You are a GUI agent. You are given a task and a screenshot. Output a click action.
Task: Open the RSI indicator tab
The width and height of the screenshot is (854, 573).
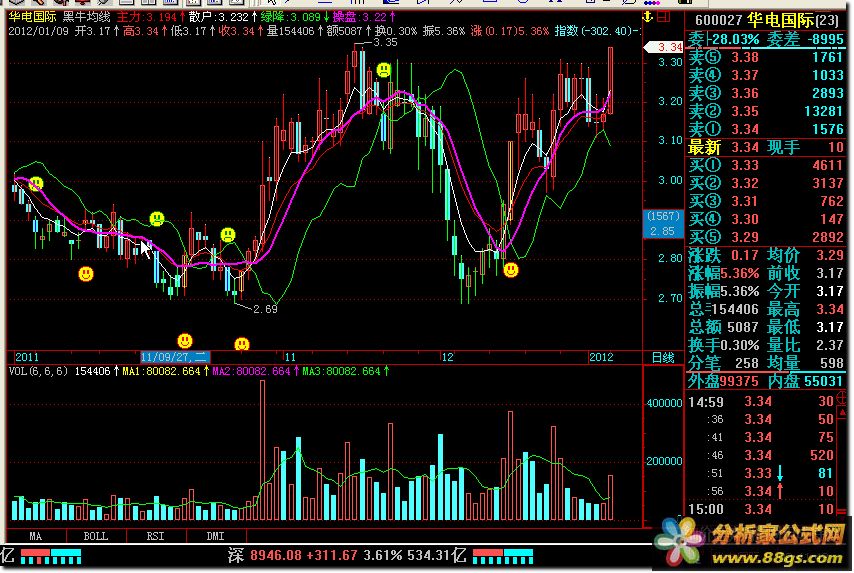click(x=156, y=536)
